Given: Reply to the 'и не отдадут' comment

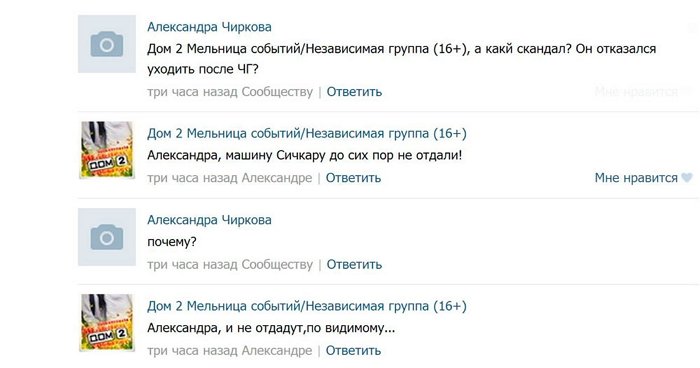Looking at the screenshot, I should click(354, 351).
